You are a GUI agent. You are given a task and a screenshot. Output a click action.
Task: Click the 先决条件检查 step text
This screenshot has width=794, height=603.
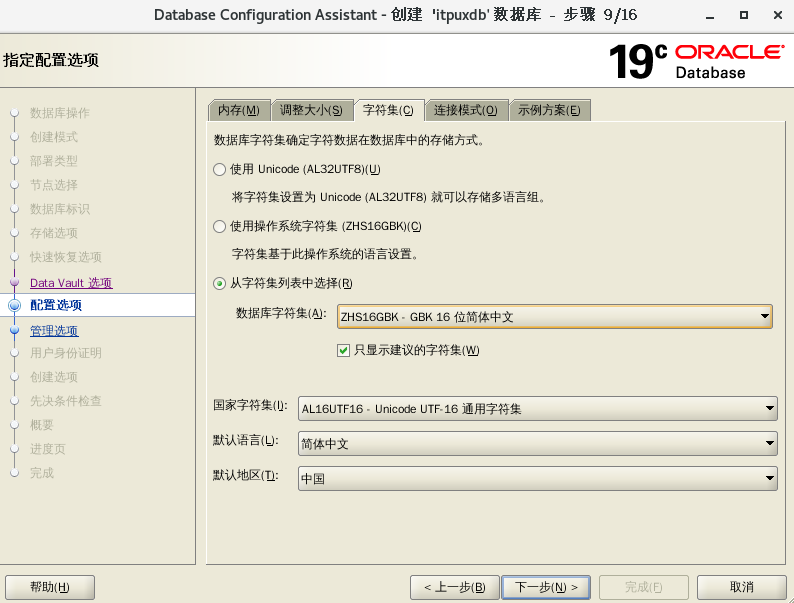pyautogui.click(x=66, y=401)
